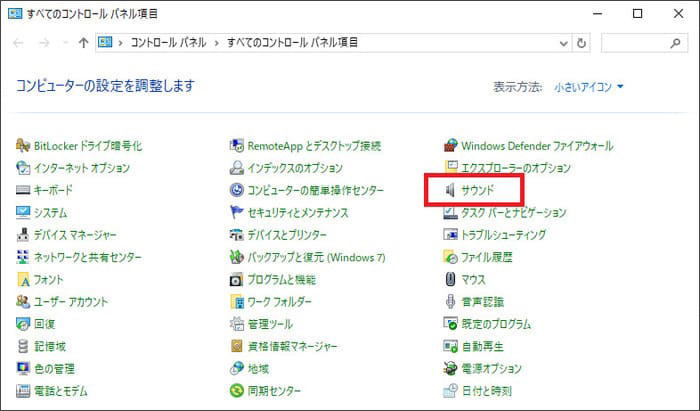
Task: Expand chevron after コントロール パネル breadcrumb
Action: pos(217,43)
